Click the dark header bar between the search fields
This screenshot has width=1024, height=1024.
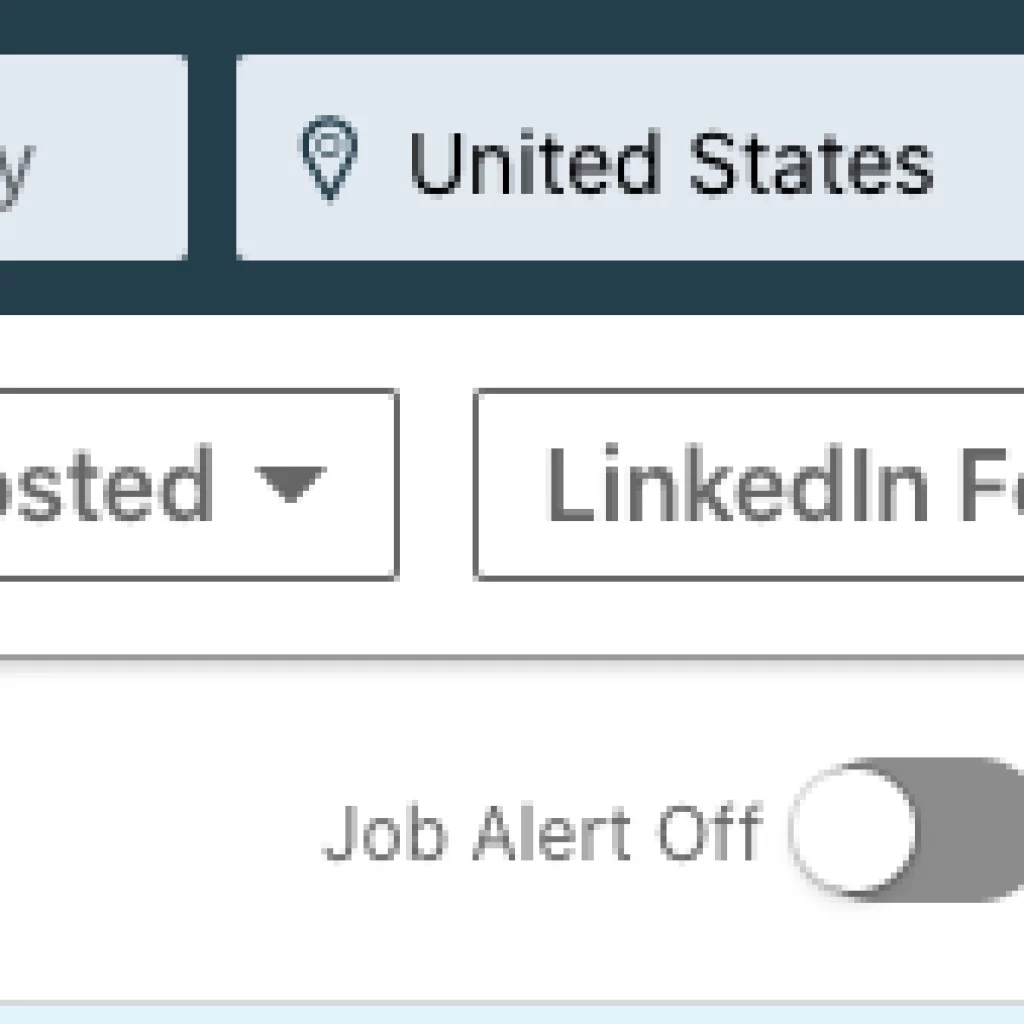[212, 157]
